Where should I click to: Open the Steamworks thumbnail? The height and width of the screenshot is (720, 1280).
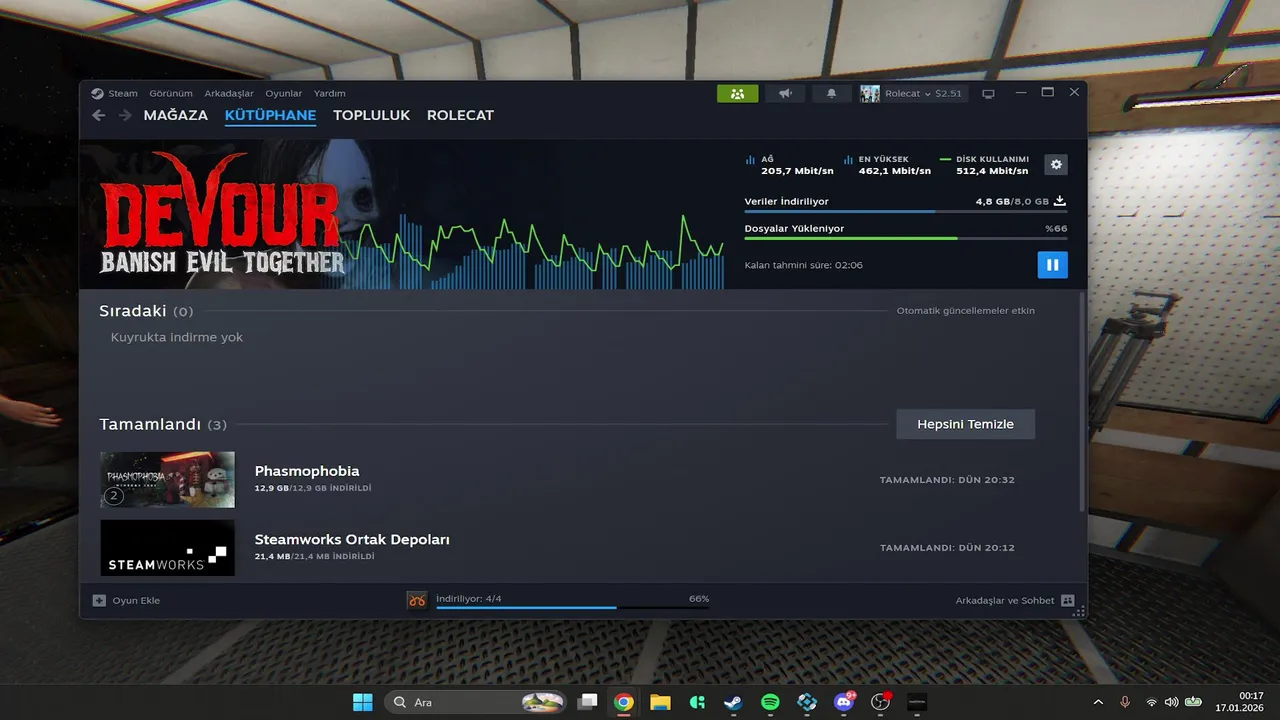[x=167, y=547]
